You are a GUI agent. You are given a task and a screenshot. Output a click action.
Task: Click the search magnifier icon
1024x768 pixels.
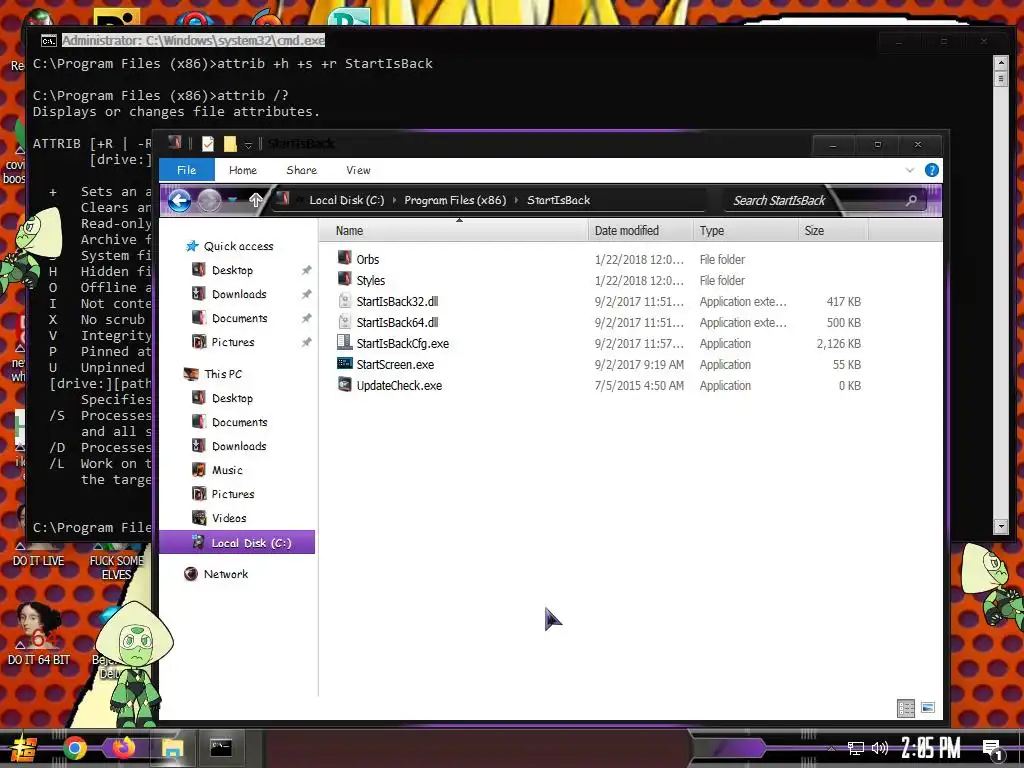pyautogui.click(x=912, y=200)
